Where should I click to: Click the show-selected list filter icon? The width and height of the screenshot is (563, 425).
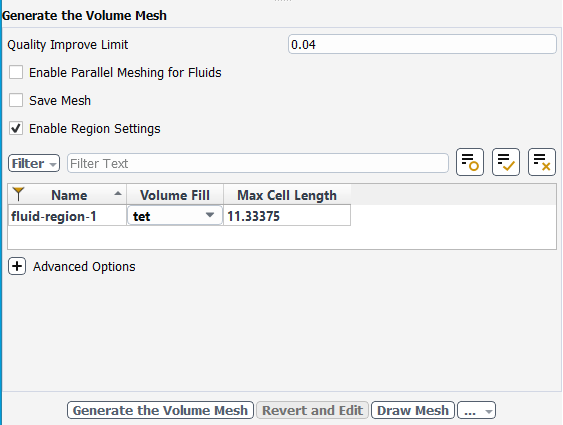pyautogui.click(x=470, y=162)
